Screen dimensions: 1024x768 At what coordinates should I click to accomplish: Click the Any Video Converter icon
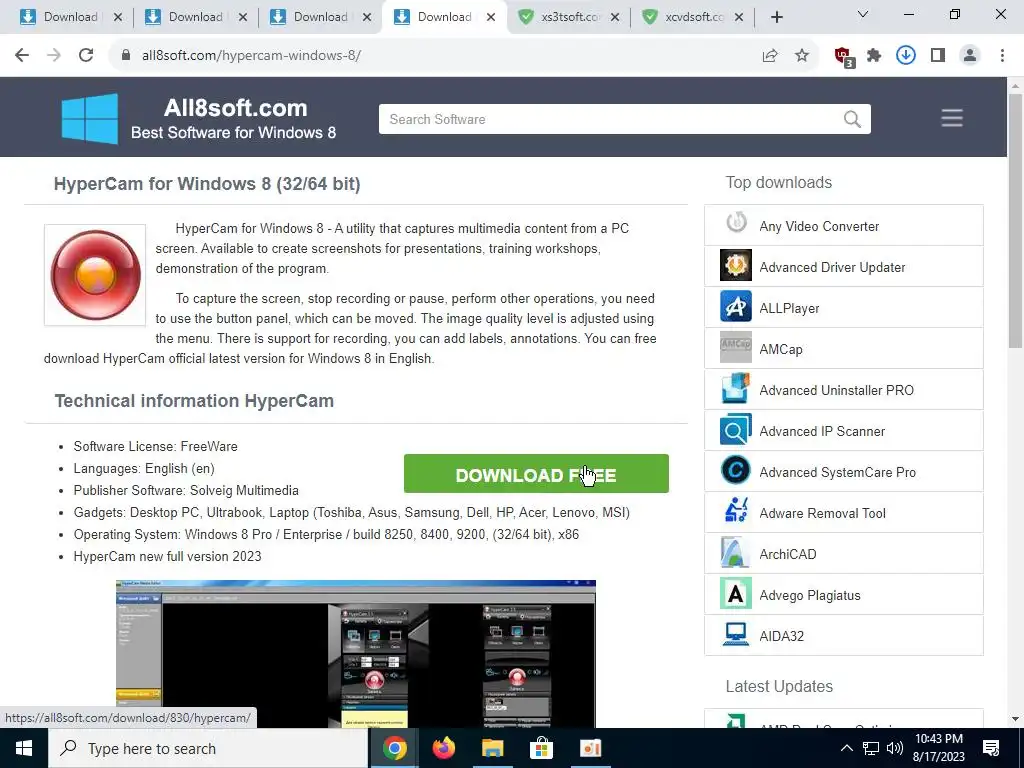[x=736, y=224]
